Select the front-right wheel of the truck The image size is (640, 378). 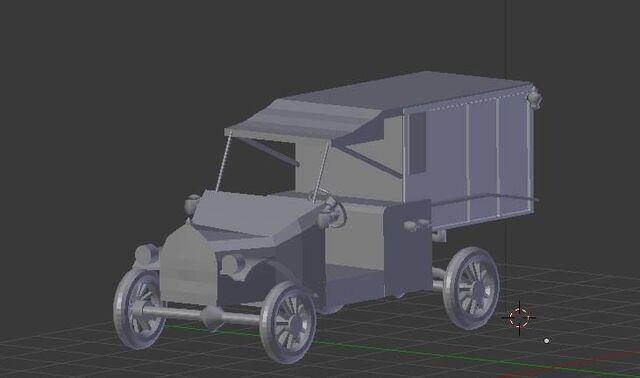coord(288,322)
